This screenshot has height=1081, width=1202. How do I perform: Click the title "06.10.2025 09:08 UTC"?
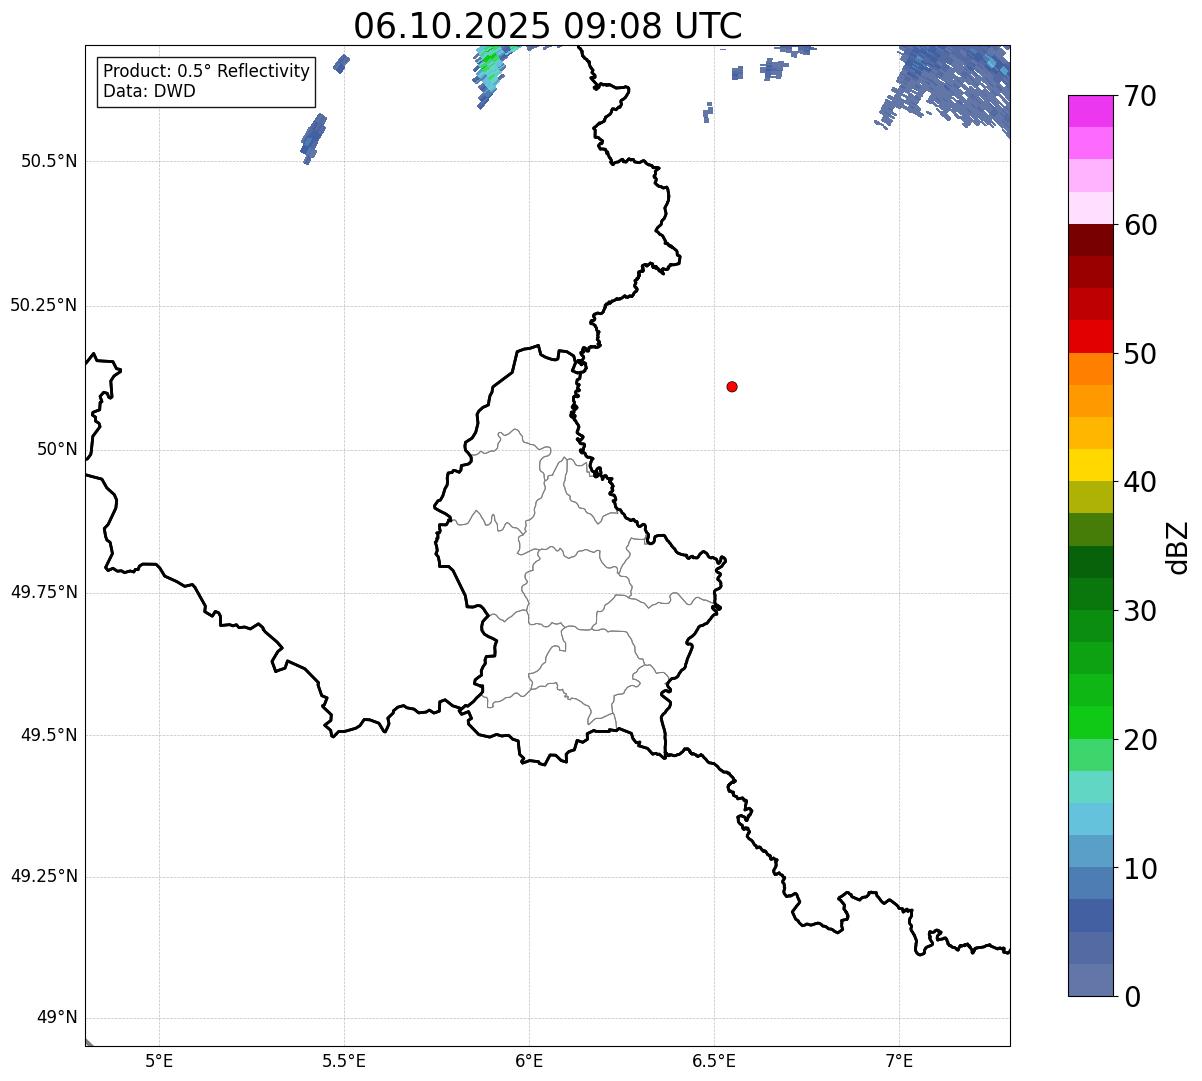548,26
